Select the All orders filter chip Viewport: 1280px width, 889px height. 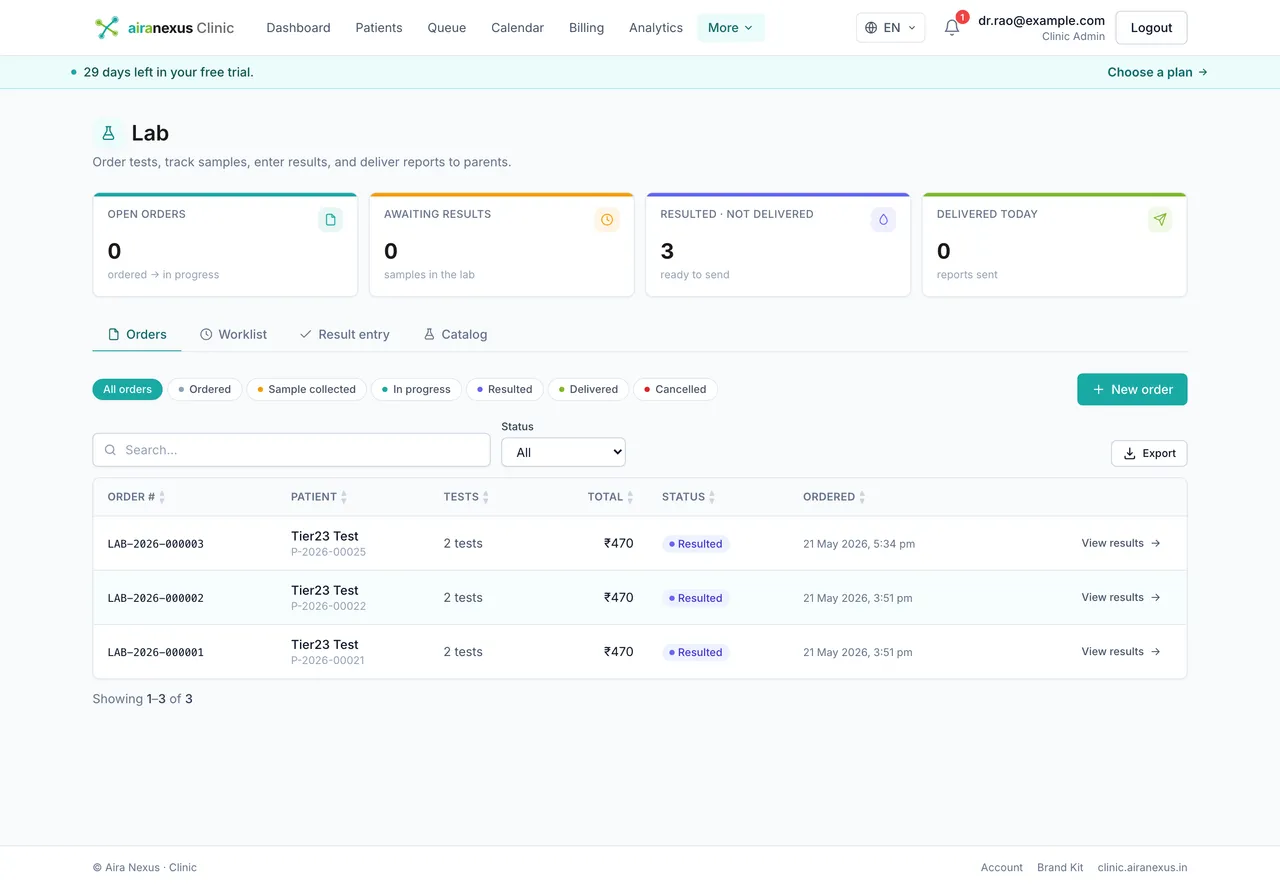point(128,389)
